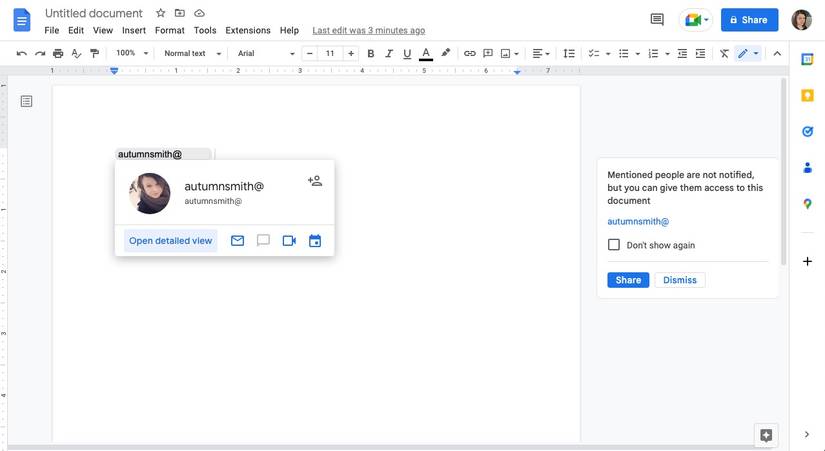Click the blue Share button at top
This screenshot has height=451, width=825.
(749, 20)
